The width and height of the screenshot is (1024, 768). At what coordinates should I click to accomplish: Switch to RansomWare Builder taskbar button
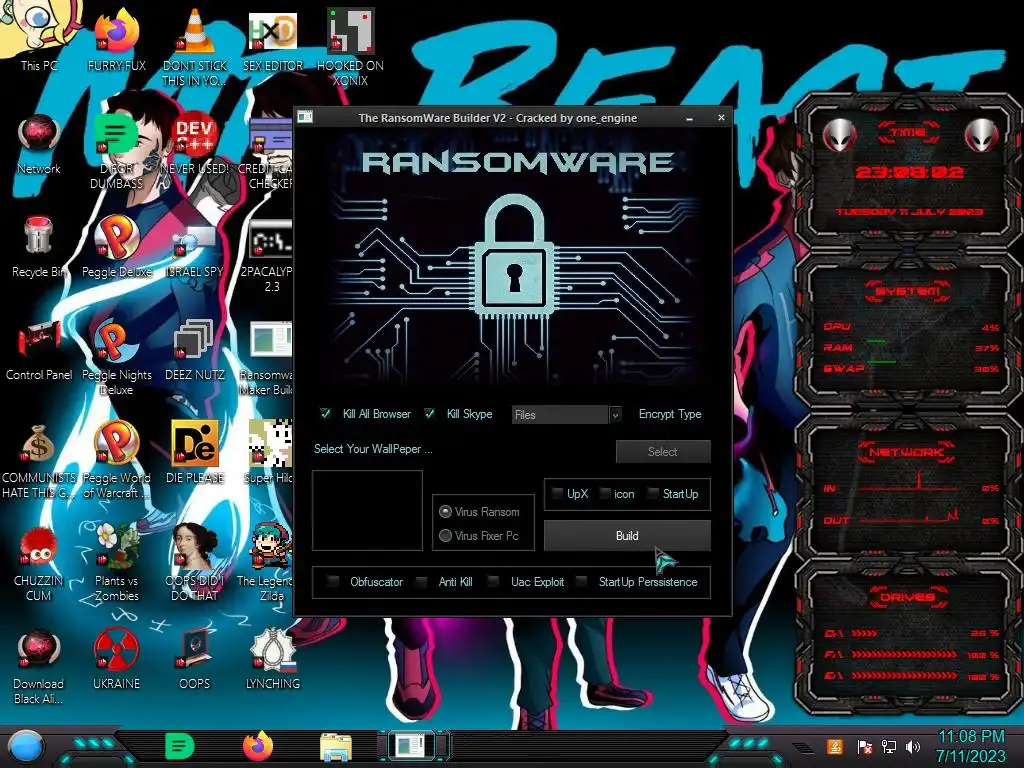coord(413,746)
